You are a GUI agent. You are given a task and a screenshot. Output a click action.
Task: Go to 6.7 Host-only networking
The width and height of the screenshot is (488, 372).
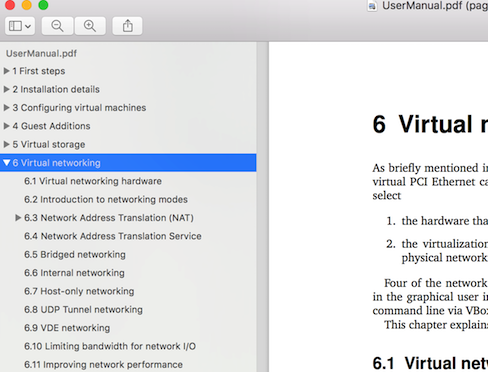tap(79, 291)
